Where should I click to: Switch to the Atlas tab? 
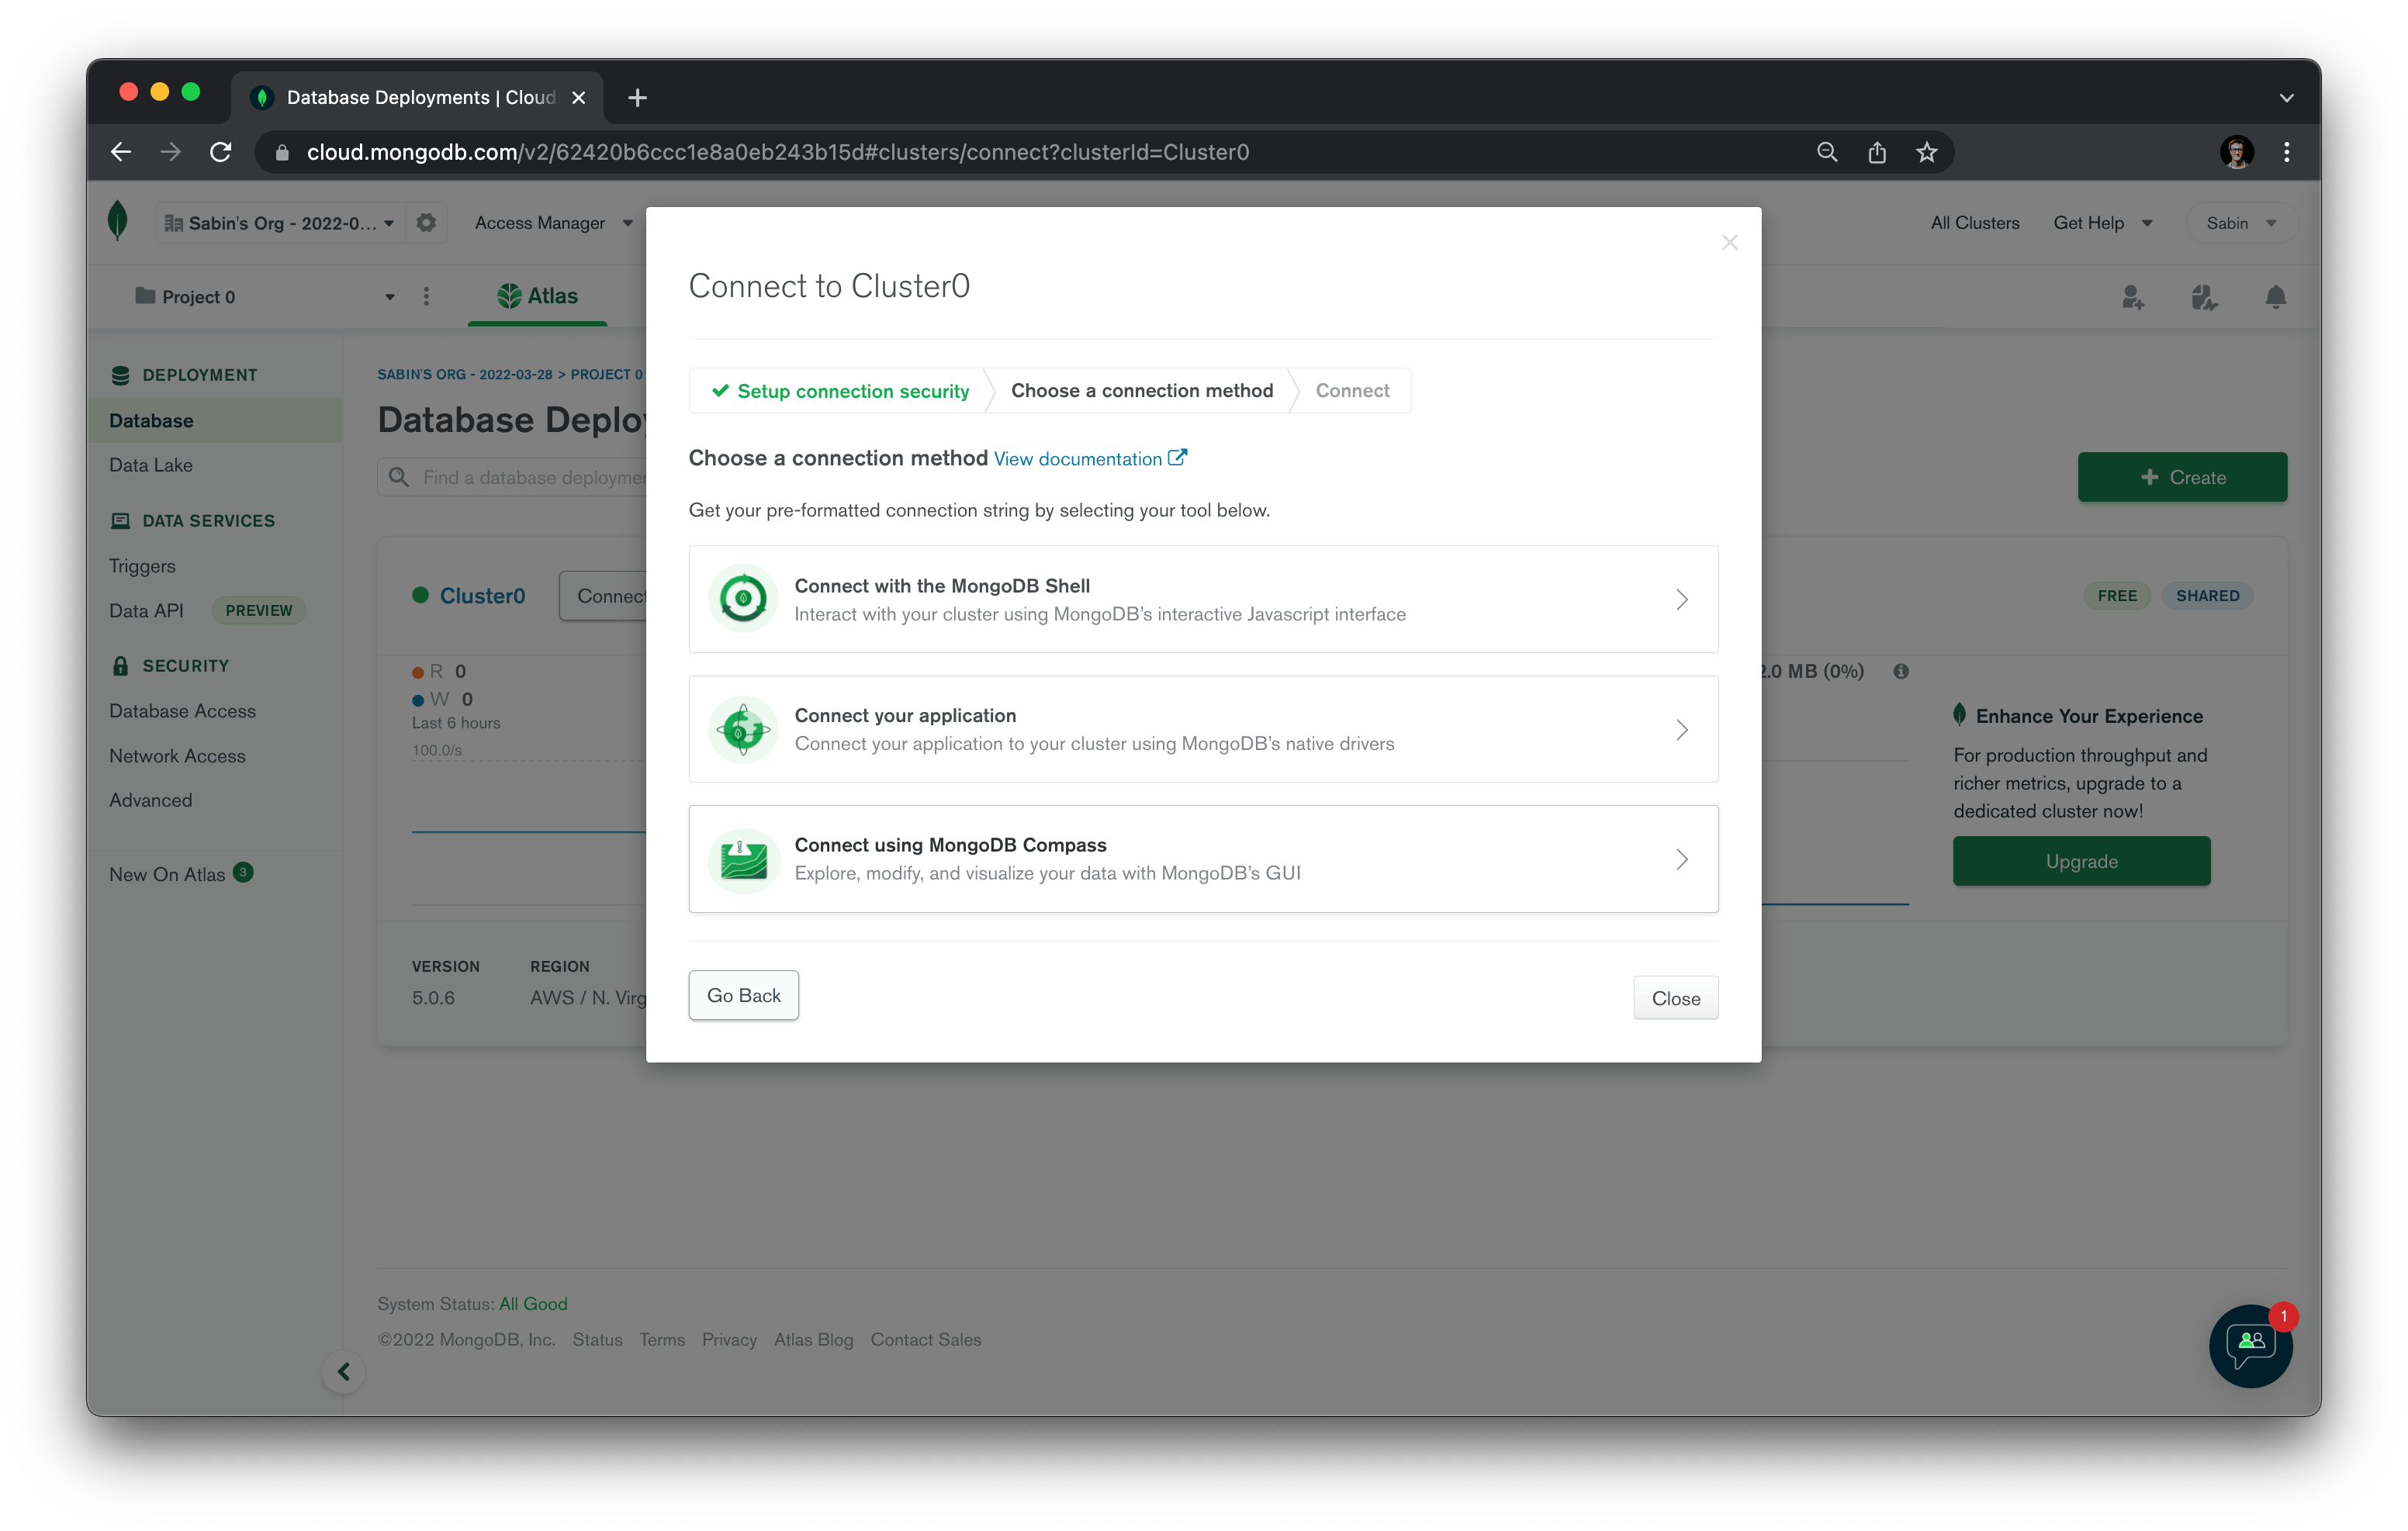click(538, 296)
